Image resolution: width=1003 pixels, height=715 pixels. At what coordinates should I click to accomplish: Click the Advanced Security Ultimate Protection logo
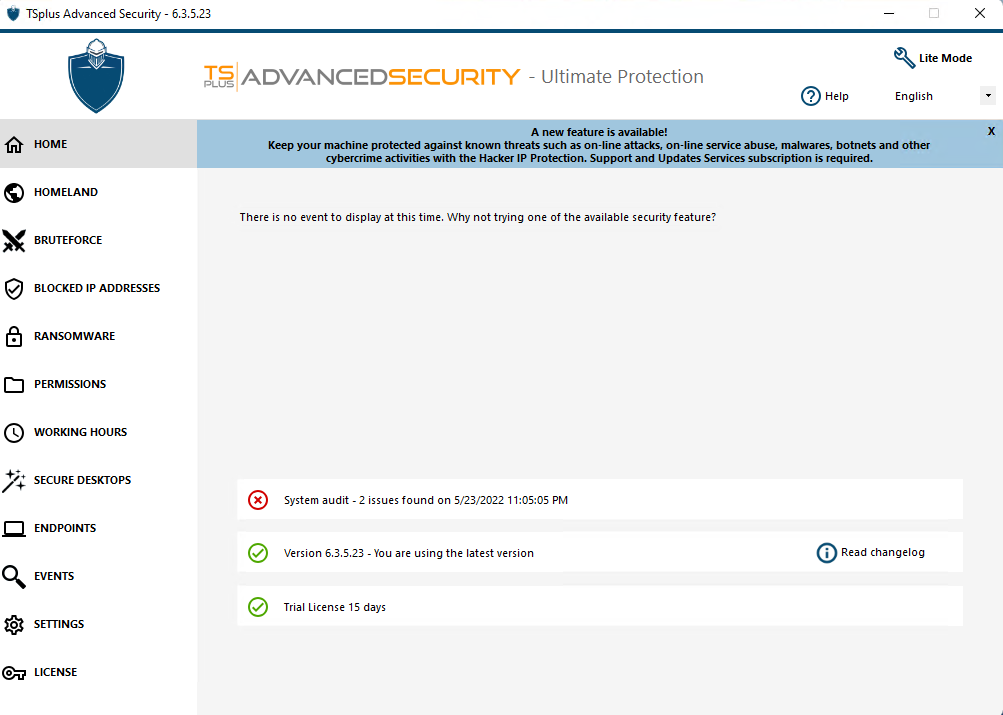pyautogui.click(x=454, y=77)
